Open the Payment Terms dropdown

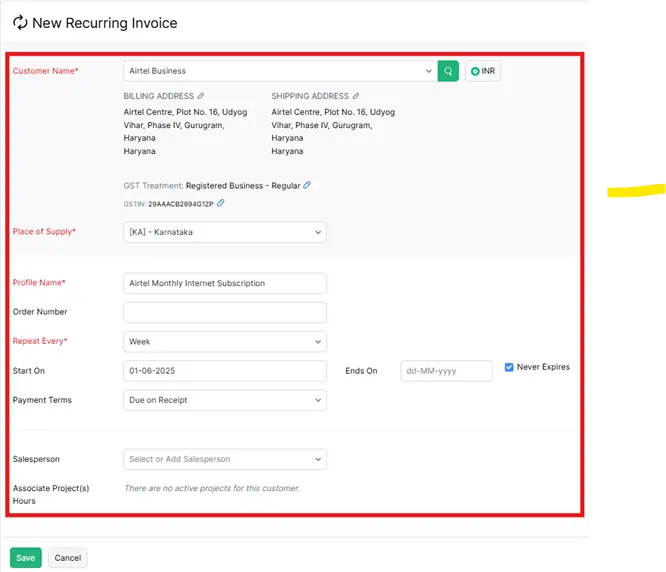pyautogui.click(x=225, y=400)
